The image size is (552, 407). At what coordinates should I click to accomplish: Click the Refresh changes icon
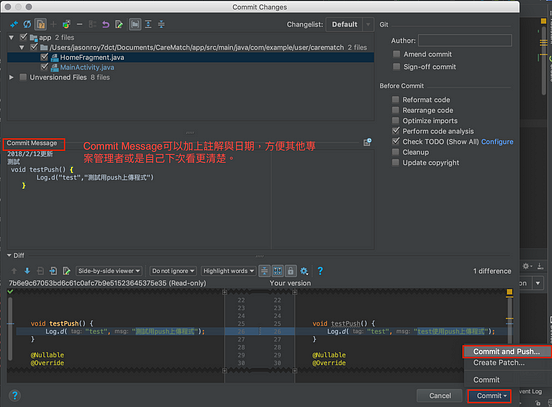coord(27,24)
